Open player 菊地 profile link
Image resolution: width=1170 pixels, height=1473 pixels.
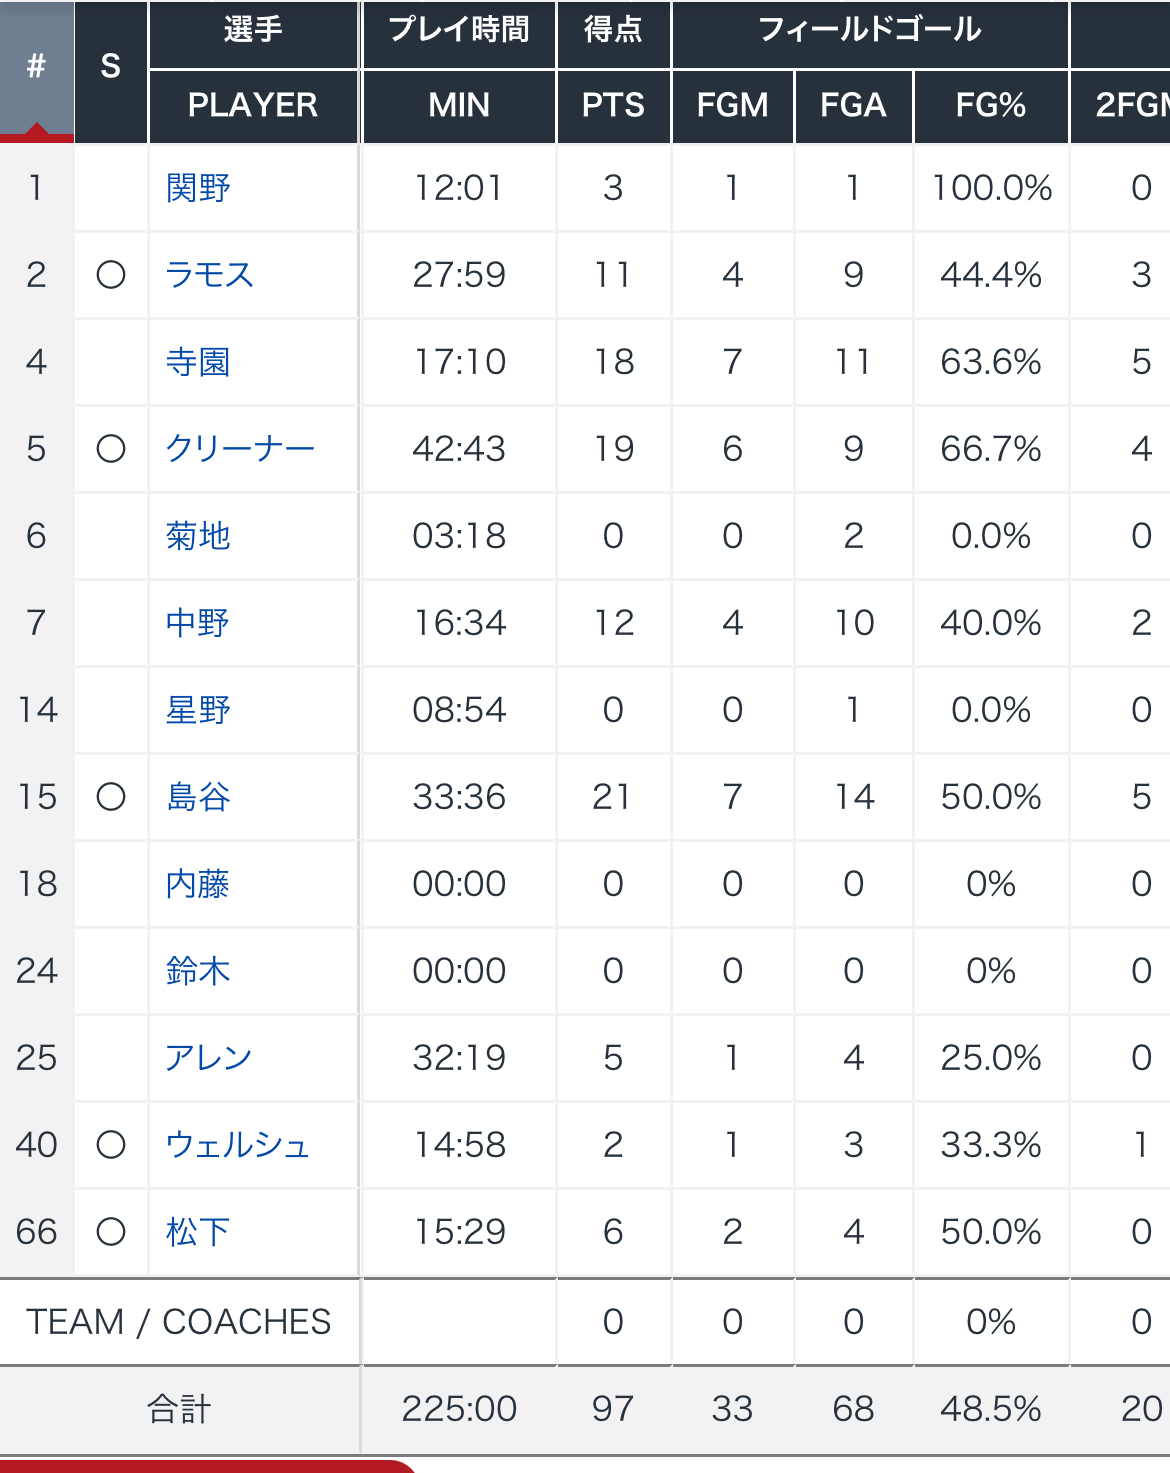[x=198, y=536]
